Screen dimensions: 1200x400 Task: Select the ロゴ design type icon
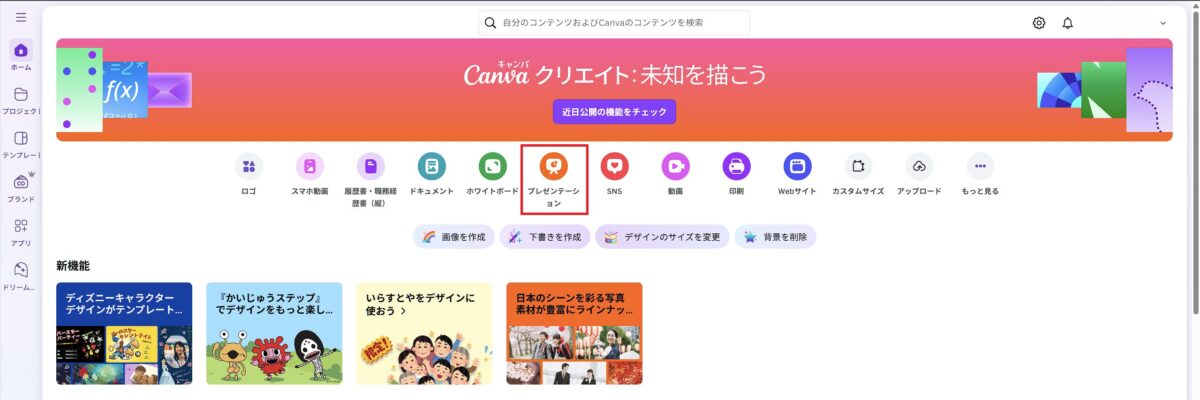[x=249, y=166]
